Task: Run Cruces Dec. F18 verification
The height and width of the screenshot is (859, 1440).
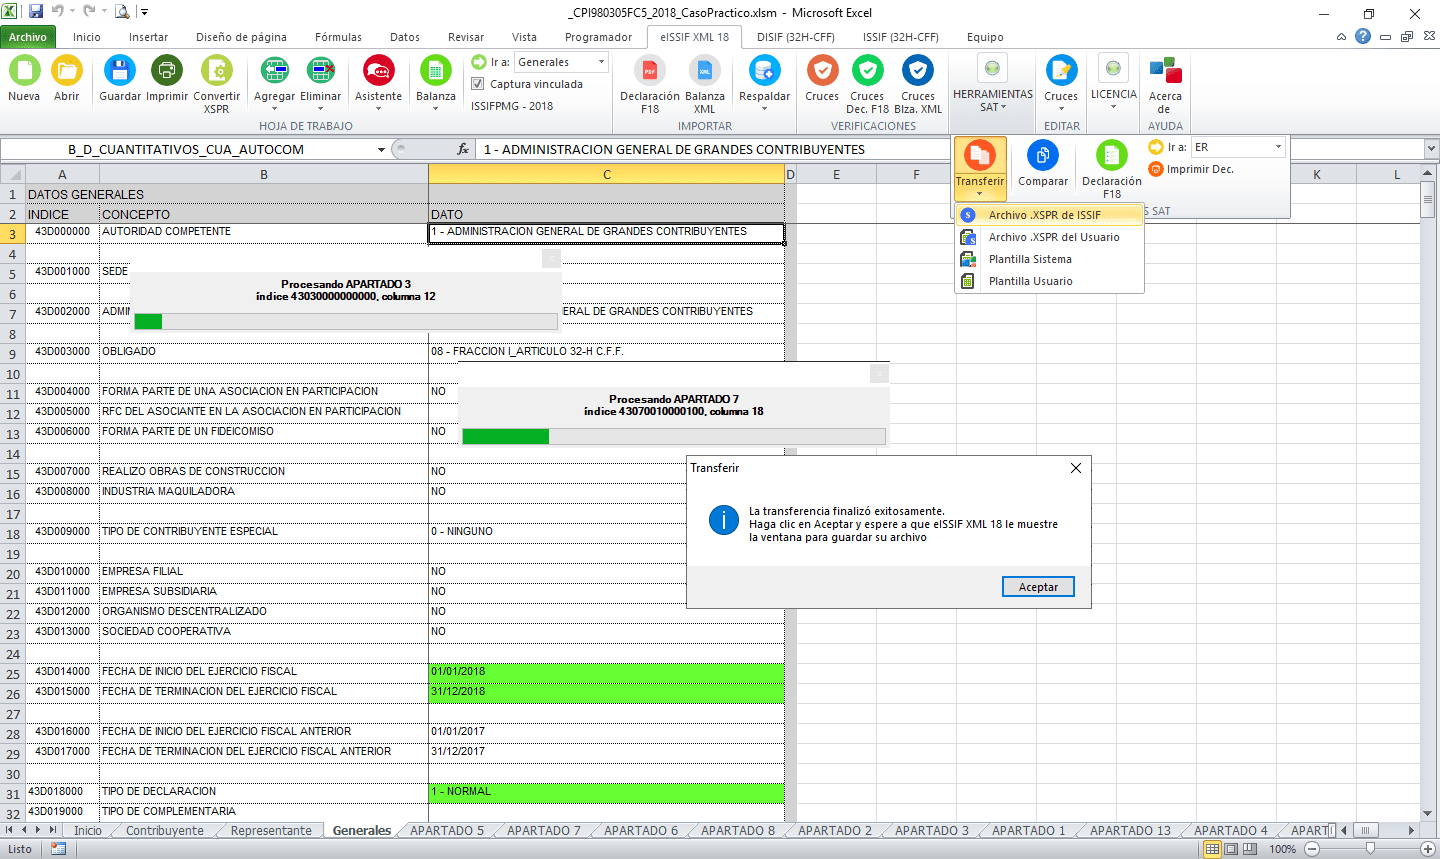Action: pyautogui.click(x=868, y=71)
